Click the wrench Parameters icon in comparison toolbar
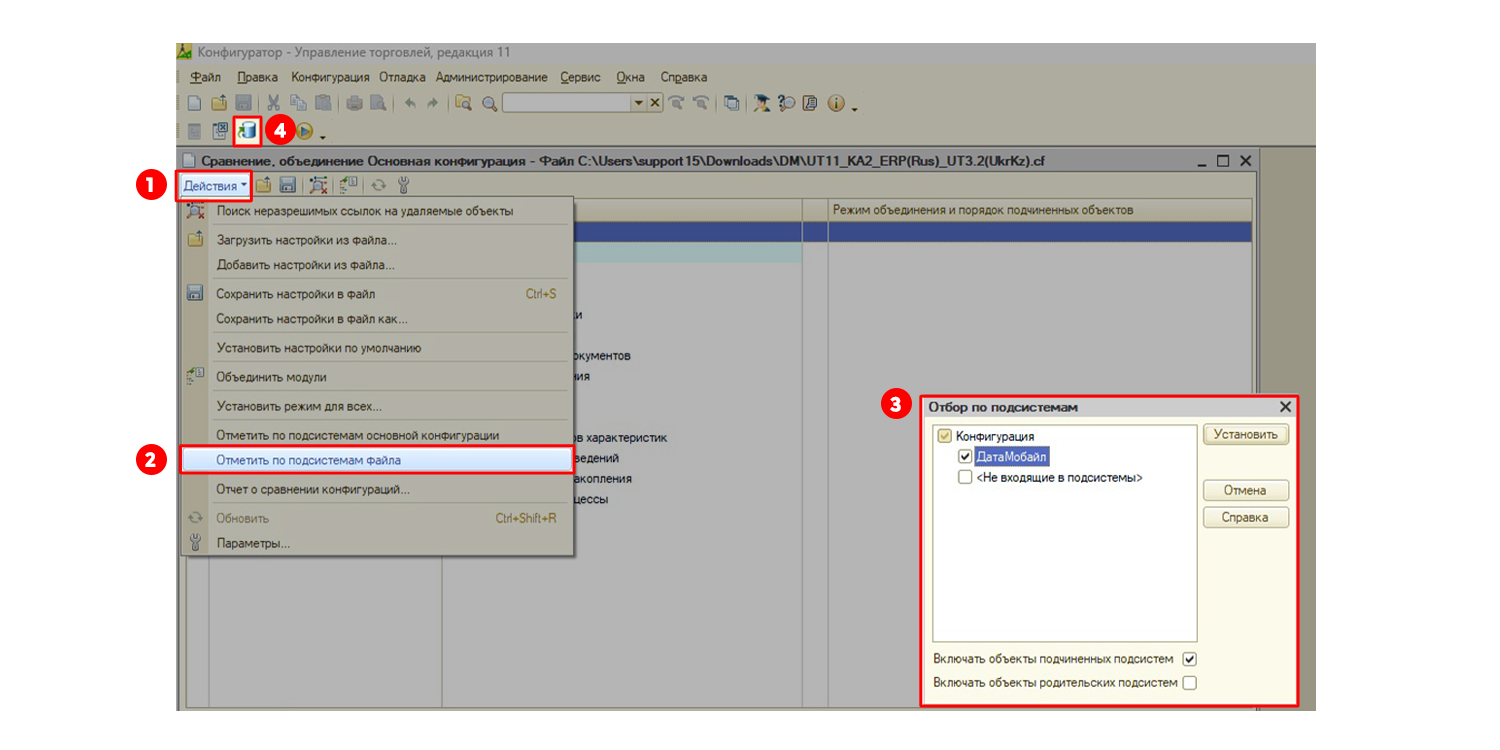This screenshot has width=1500, height=750. pos(404,185)
